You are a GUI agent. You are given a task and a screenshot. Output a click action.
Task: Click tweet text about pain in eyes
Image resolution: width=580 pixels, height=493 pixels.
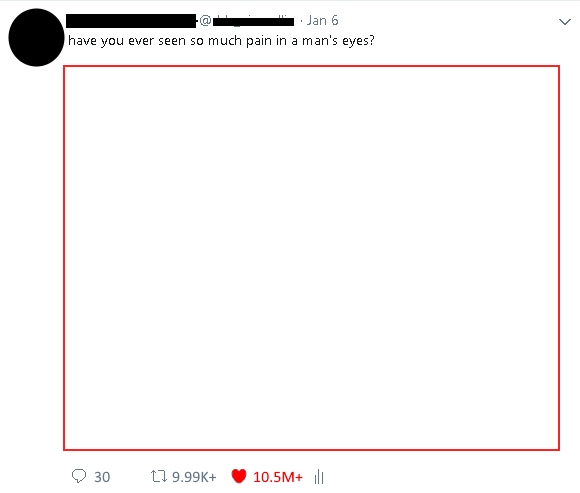pyautogui.click(x=221, y=41)
